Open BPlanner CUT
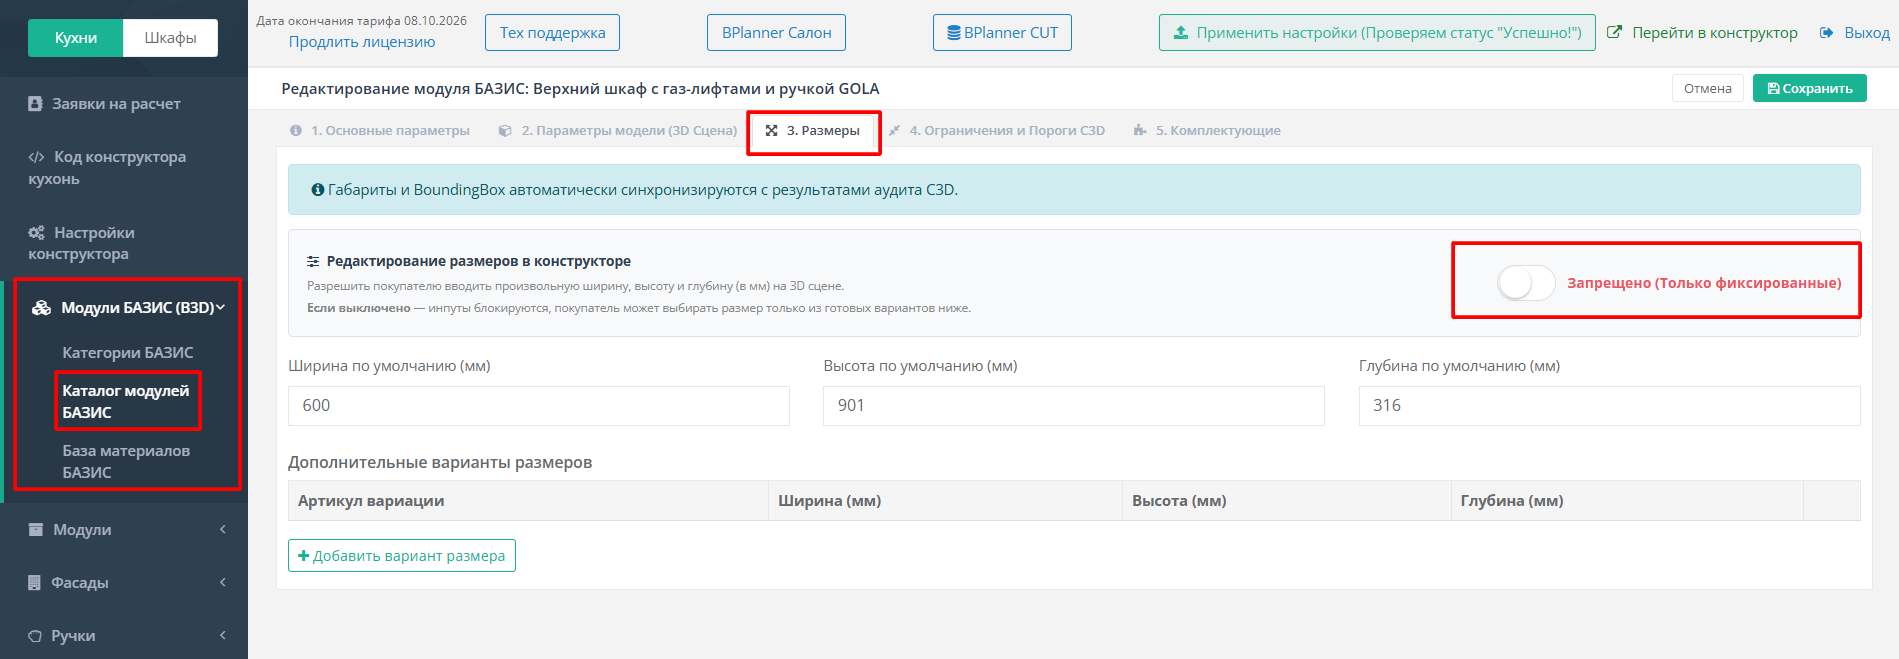1899x659 pixels. tap(1002, 33)
